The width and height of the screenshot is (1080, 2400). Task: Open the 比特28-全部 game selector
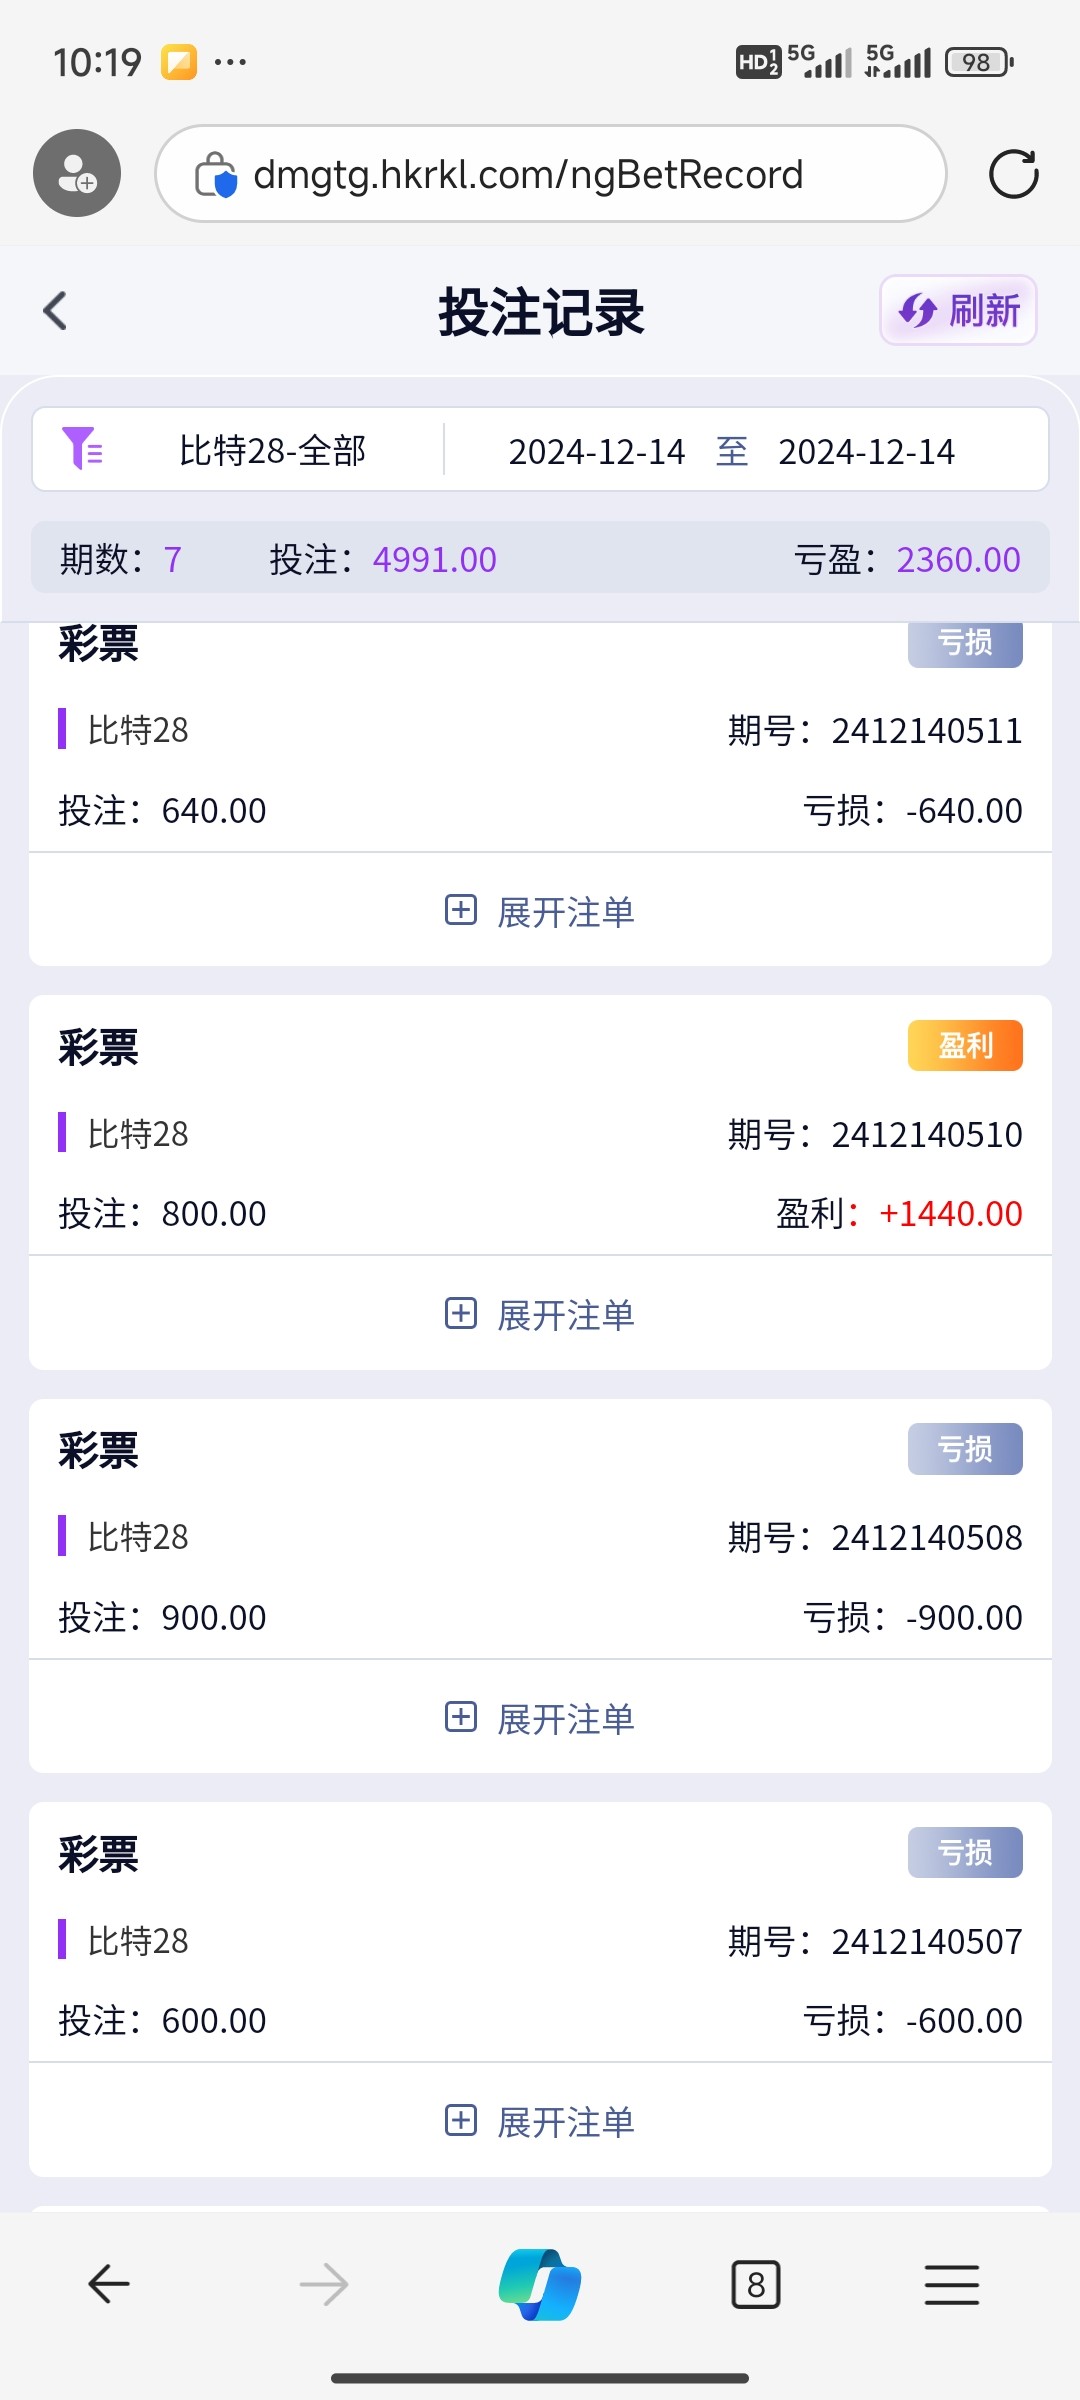pos(272,451)
